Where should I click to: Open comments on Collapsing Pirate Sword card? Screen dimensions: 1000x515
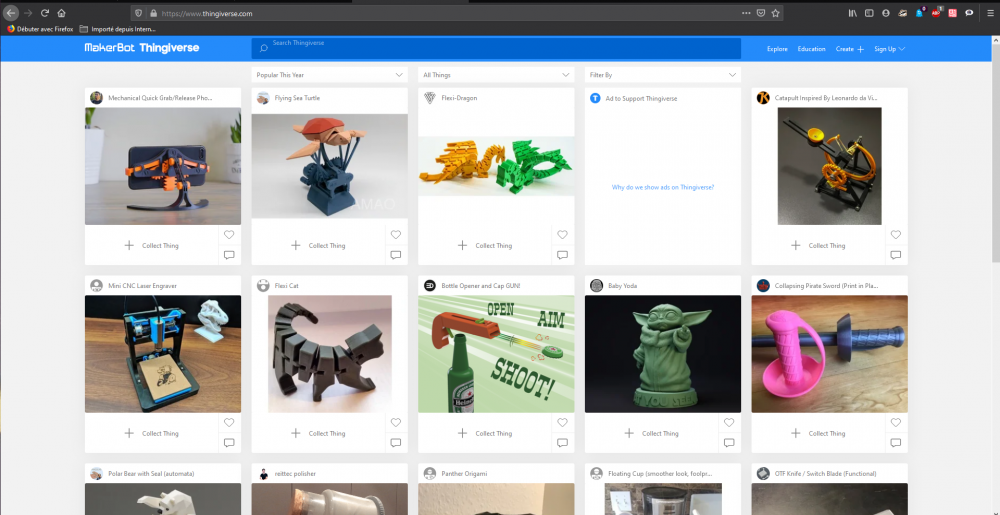tap(895, 443)
